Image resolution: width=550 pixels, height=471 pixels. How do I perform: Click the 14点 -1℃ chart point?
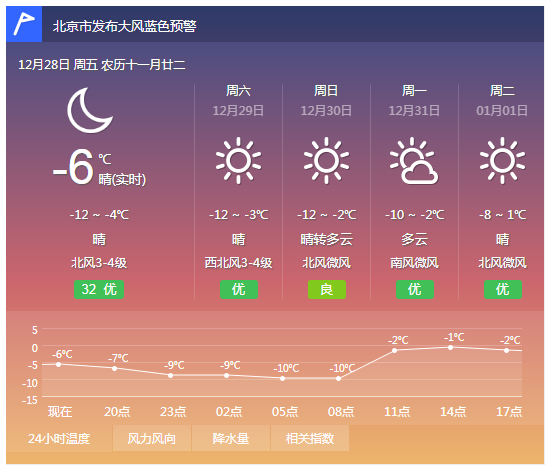(x=450, y=347)
